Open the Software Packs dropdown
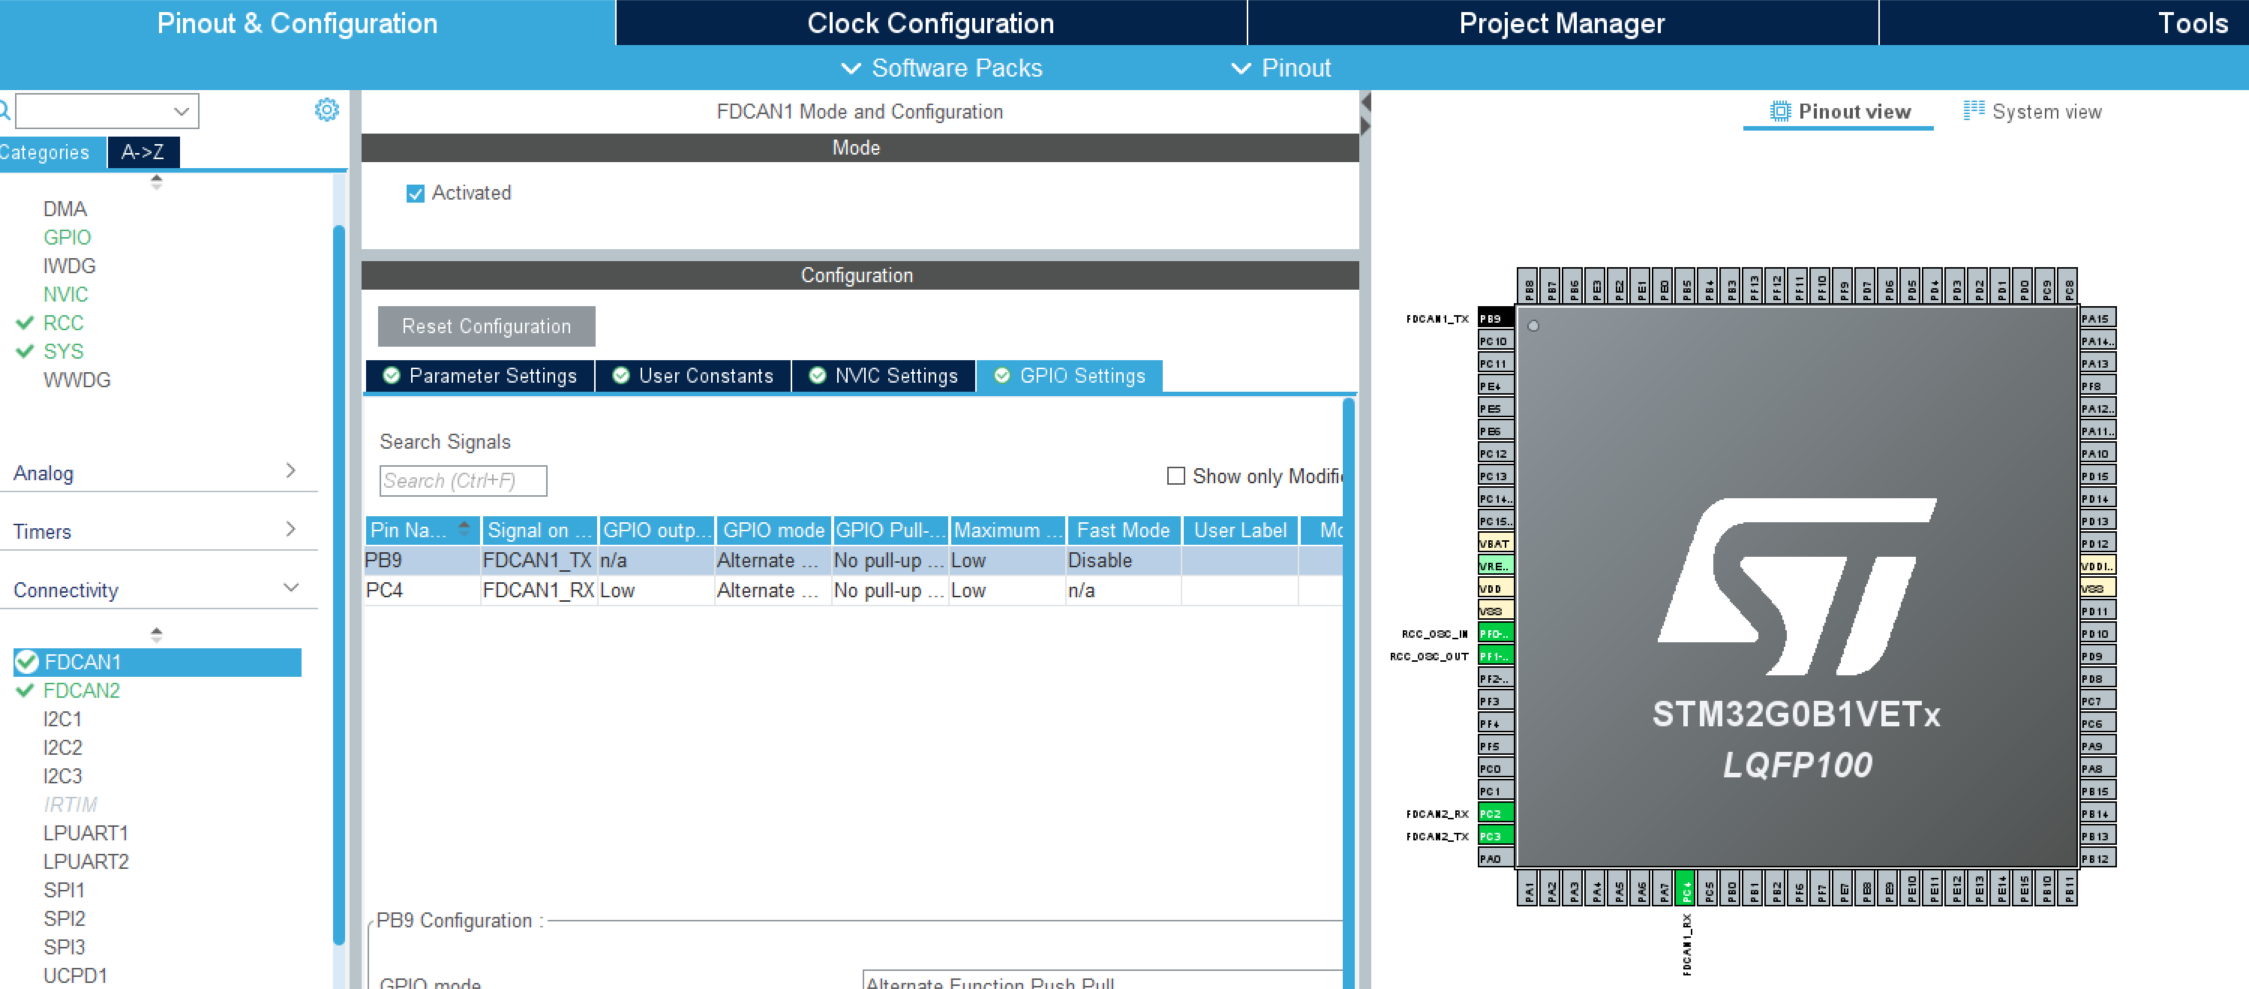Viewport: 2249px width, 989px height. tap(941, 68)
